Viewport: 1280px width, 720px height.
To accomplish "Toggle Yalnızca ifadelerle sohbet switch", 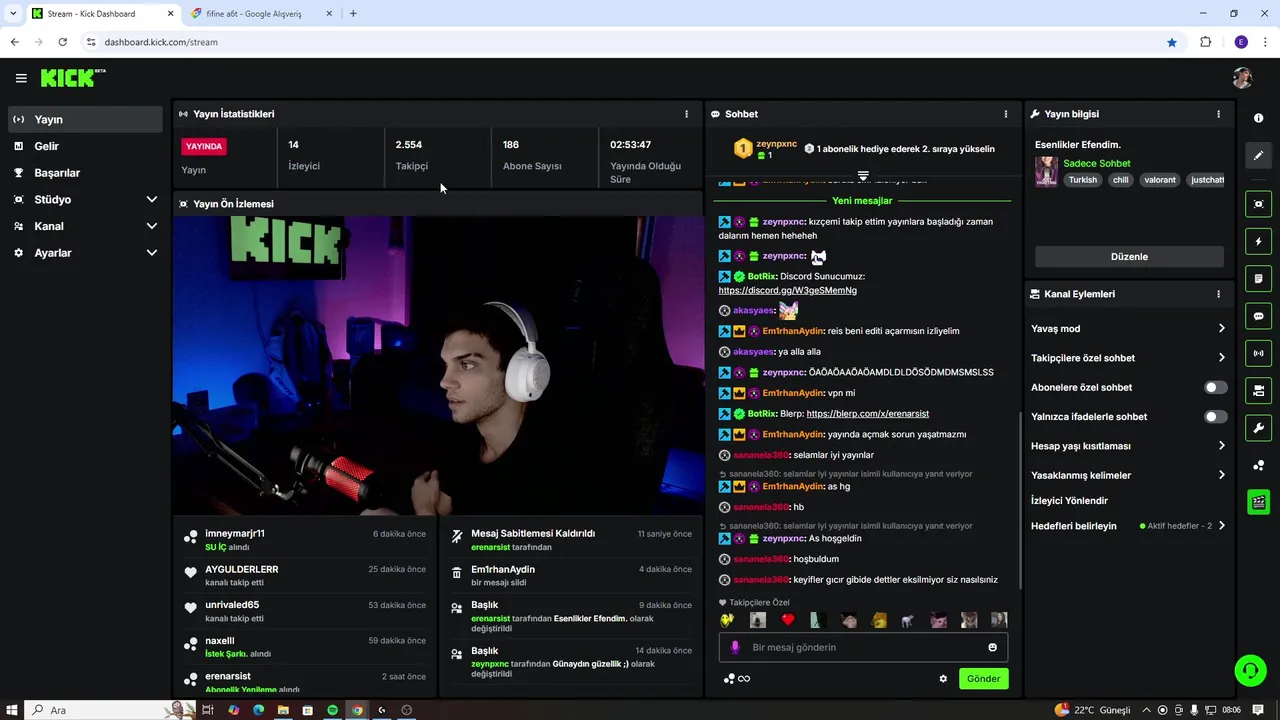I will 1215,417.
